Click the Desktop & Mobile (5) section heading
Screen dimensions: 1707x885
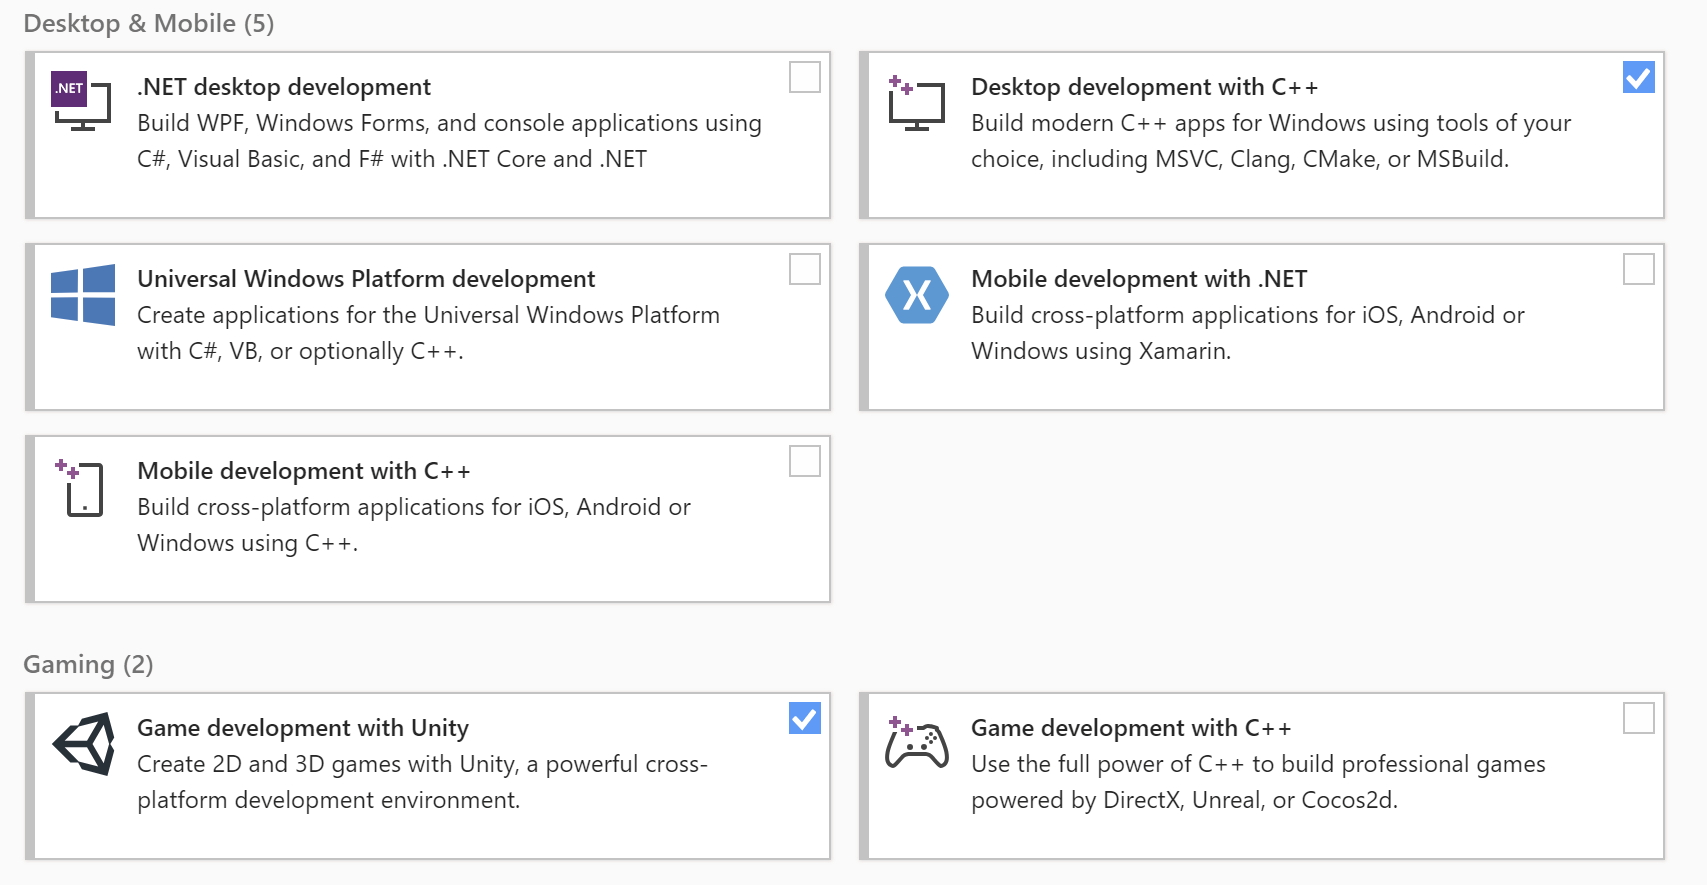click(148, 23)
